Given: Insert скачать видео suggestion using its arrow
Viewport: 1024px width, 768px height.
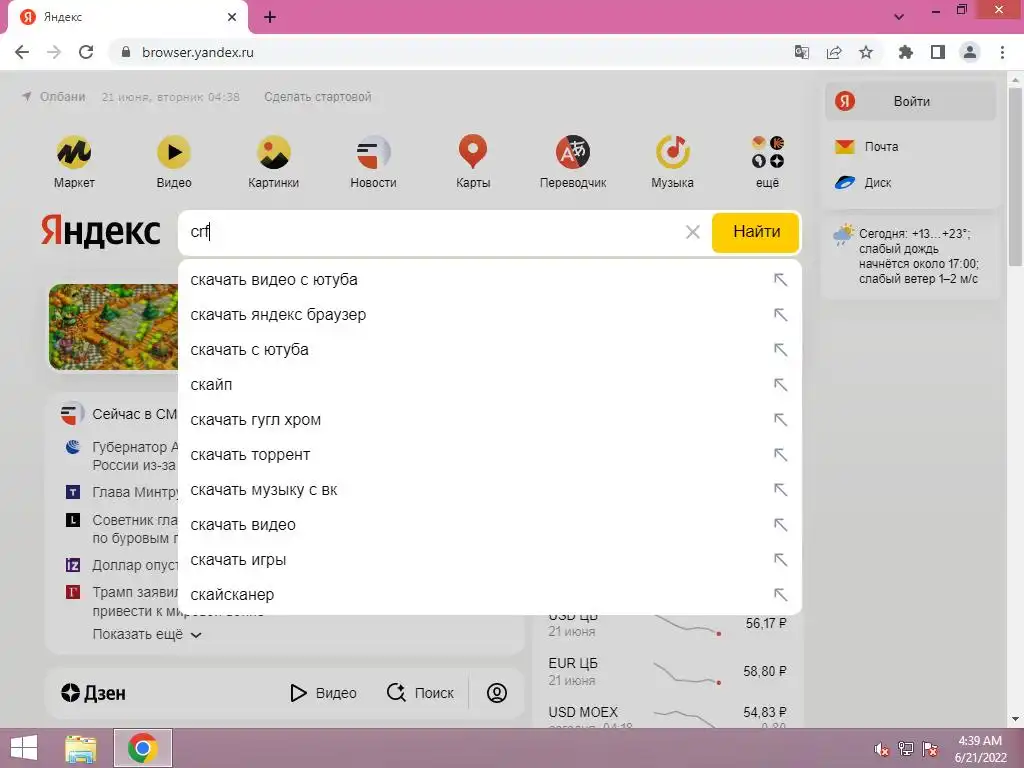Looking at the screenshot, I should [x=780, y=525].
